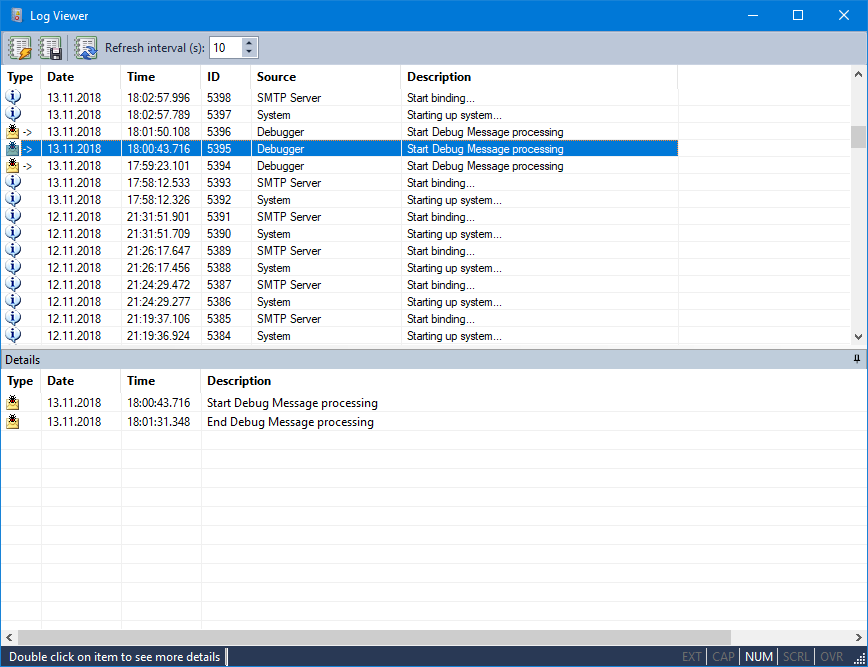This screenshot has width=868, height=667.
Task: Sort the log list by Time column header
Action: click(161, 77)
